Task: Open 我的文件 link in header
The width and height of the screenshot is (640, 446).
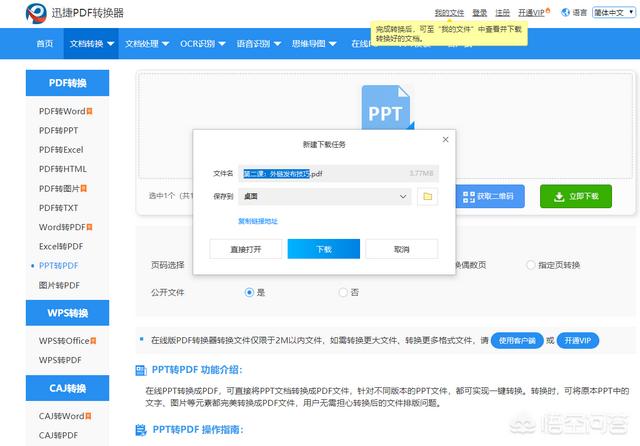Action: tap(449, 13)
